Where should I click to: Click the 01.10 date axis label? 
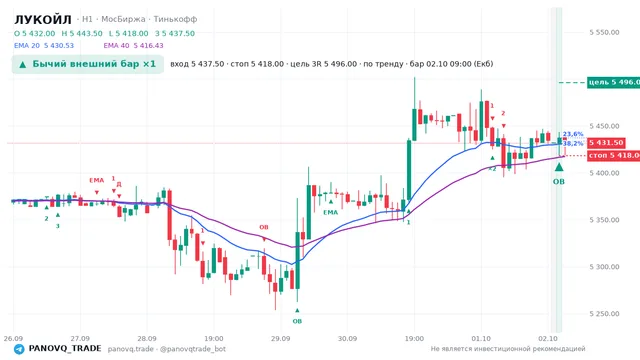coord(481,339)
